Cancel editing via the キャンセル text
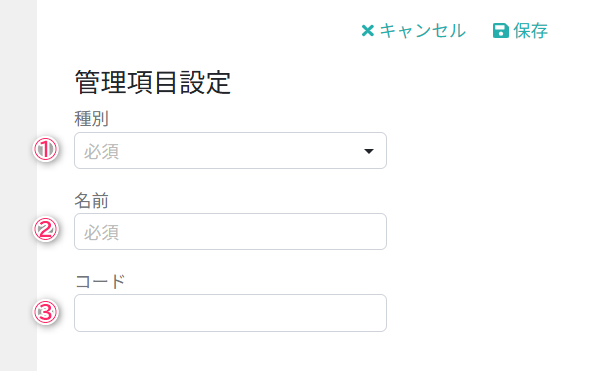 pos(423,30)
